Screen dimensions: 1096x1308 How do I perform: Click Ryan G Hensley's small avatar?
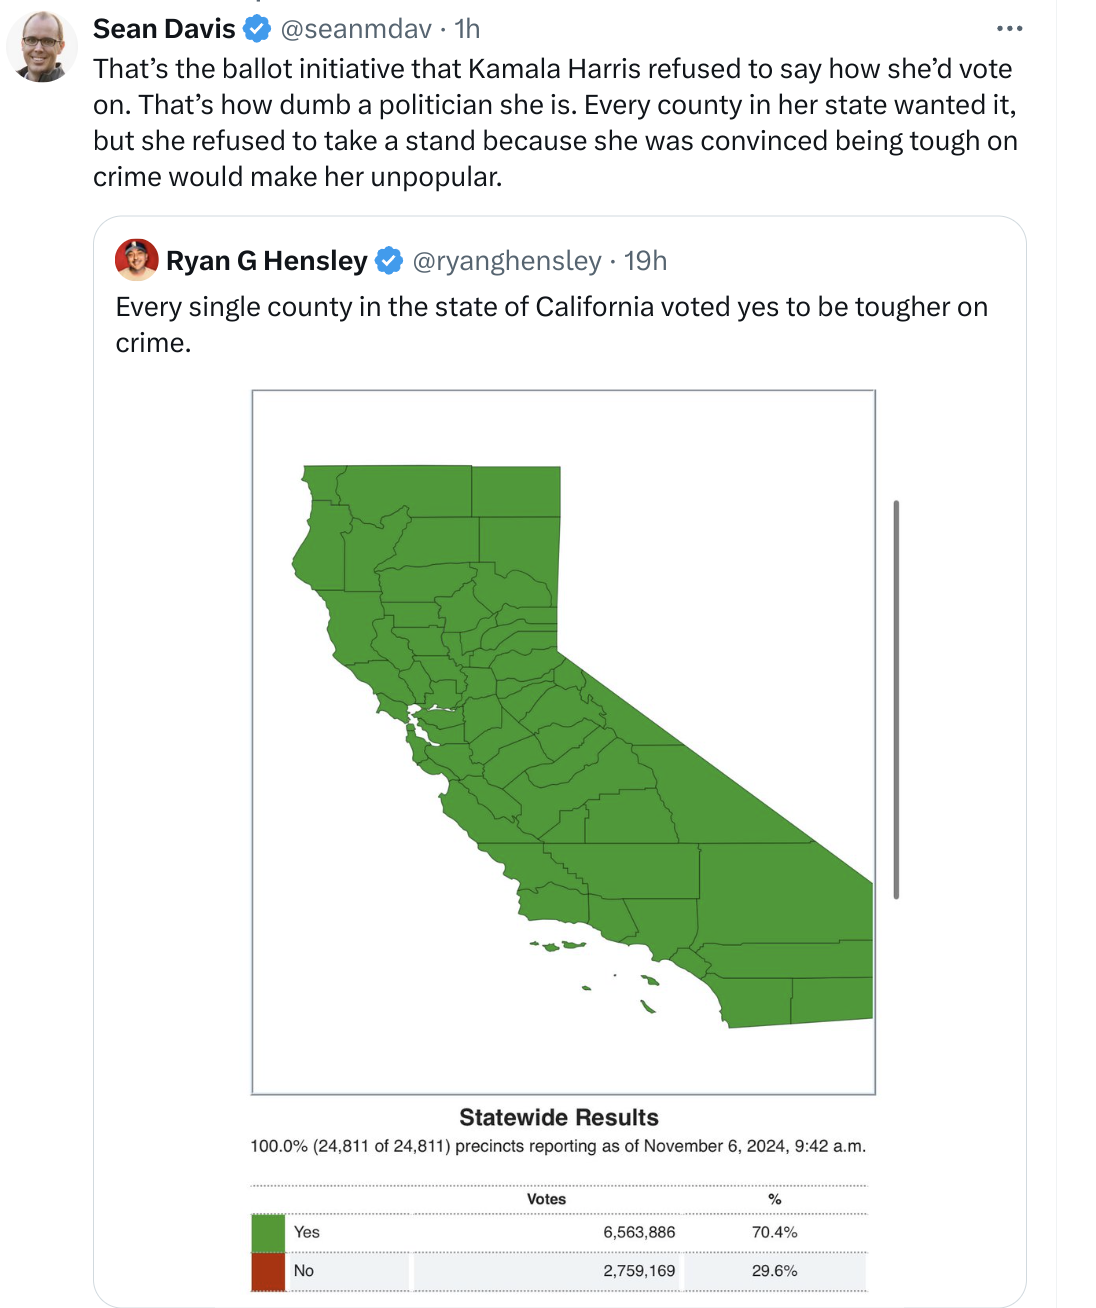137,260
